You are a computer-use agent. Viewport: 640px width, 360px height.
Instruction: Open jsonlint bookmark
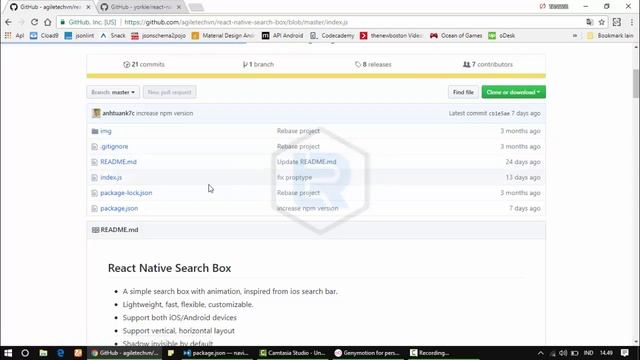click(80, 36)
